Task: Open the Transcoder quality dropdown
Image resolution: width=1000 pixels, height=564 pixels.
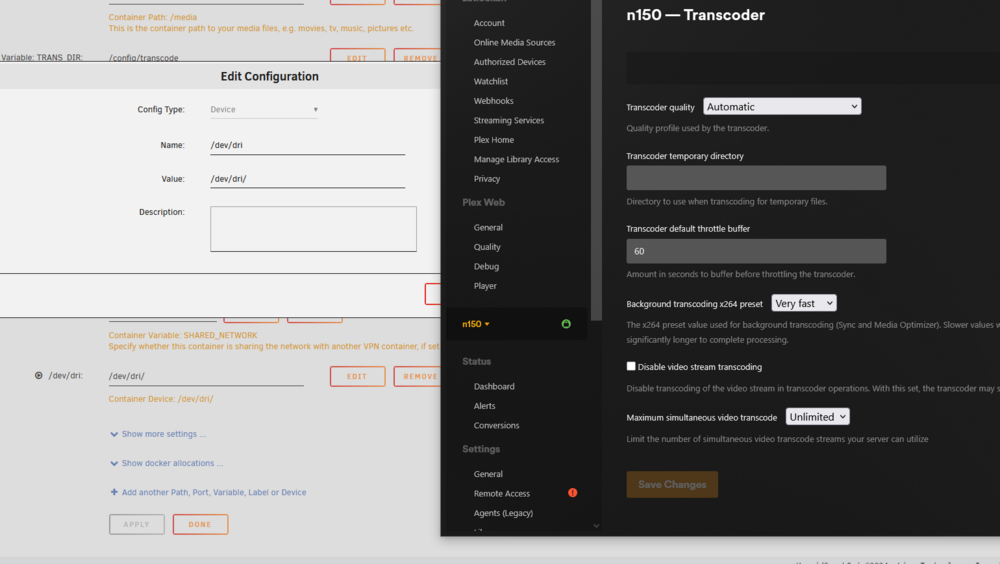Action: click(x=782, y=107)
